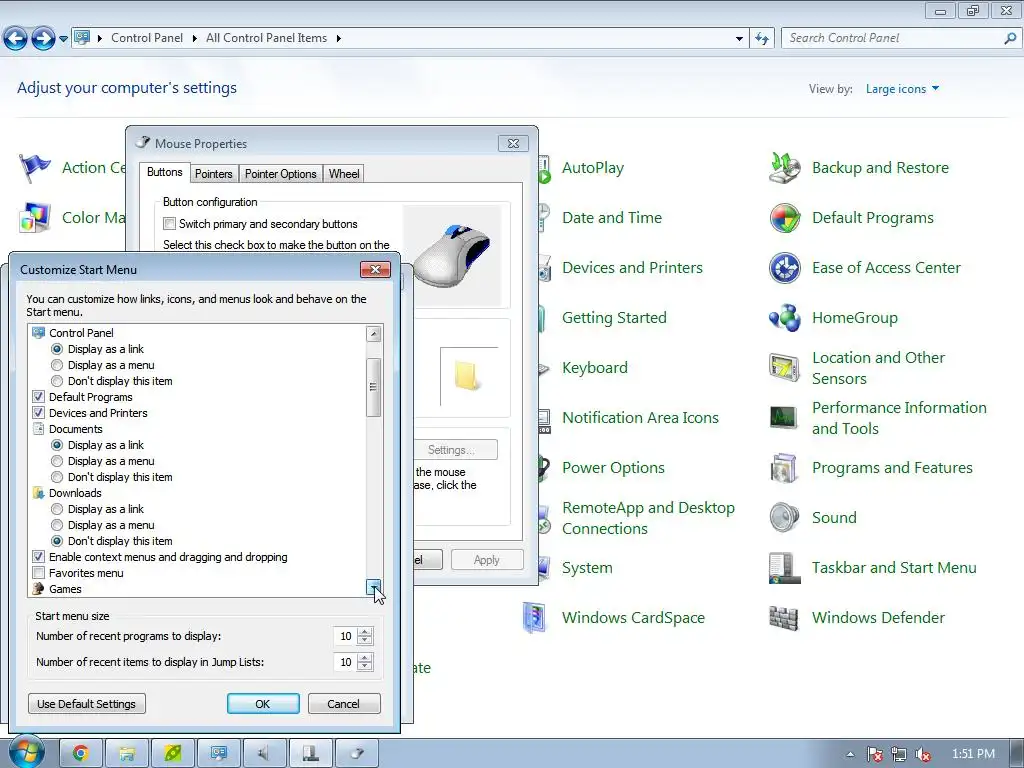The width and height of the screenshot is (1024, 768).
Task: Click the Back navigation arrow
Action: point(16,39)
